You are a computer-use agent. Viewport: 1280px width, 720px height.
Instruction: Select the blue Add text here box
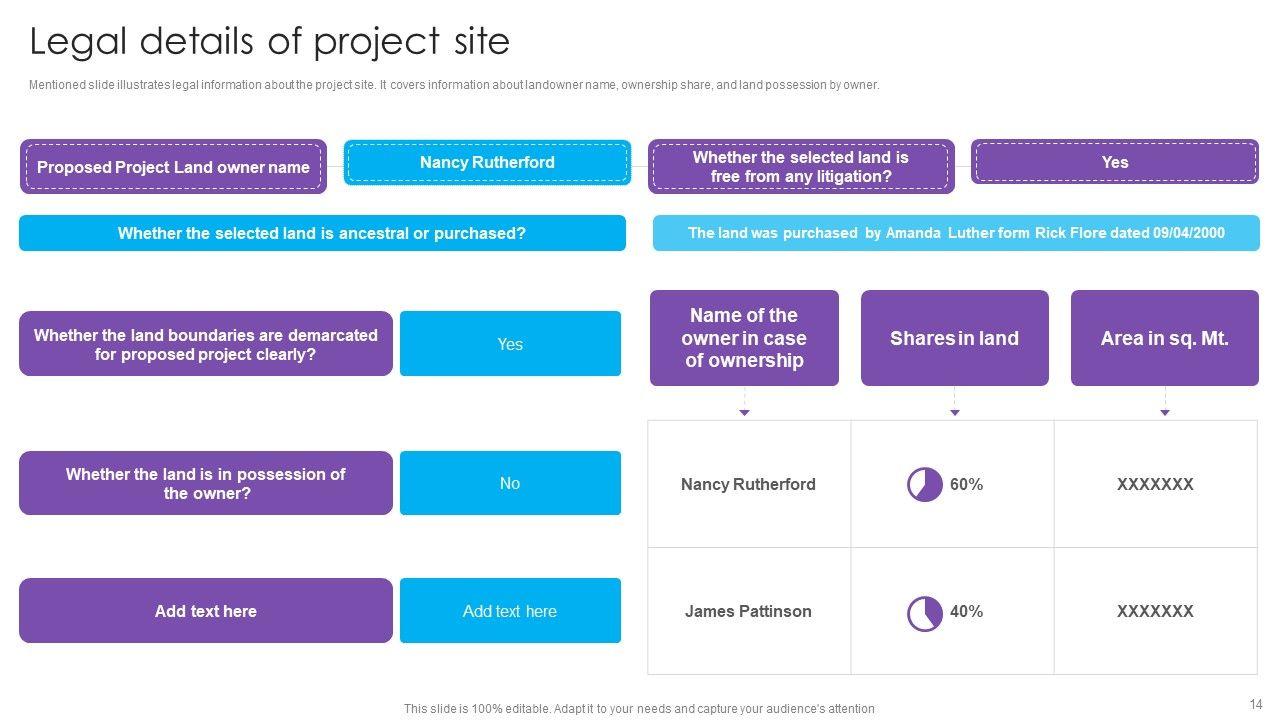[x=510, y=611]
